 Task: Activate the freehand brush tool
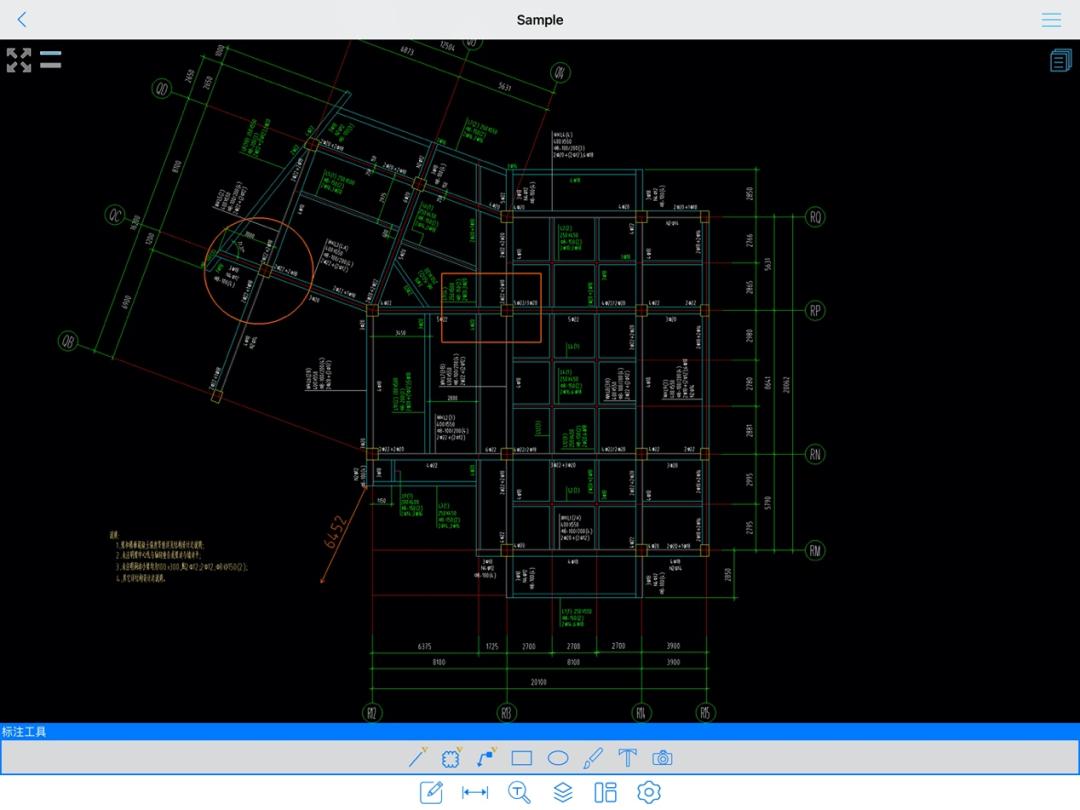coord(593,758)
